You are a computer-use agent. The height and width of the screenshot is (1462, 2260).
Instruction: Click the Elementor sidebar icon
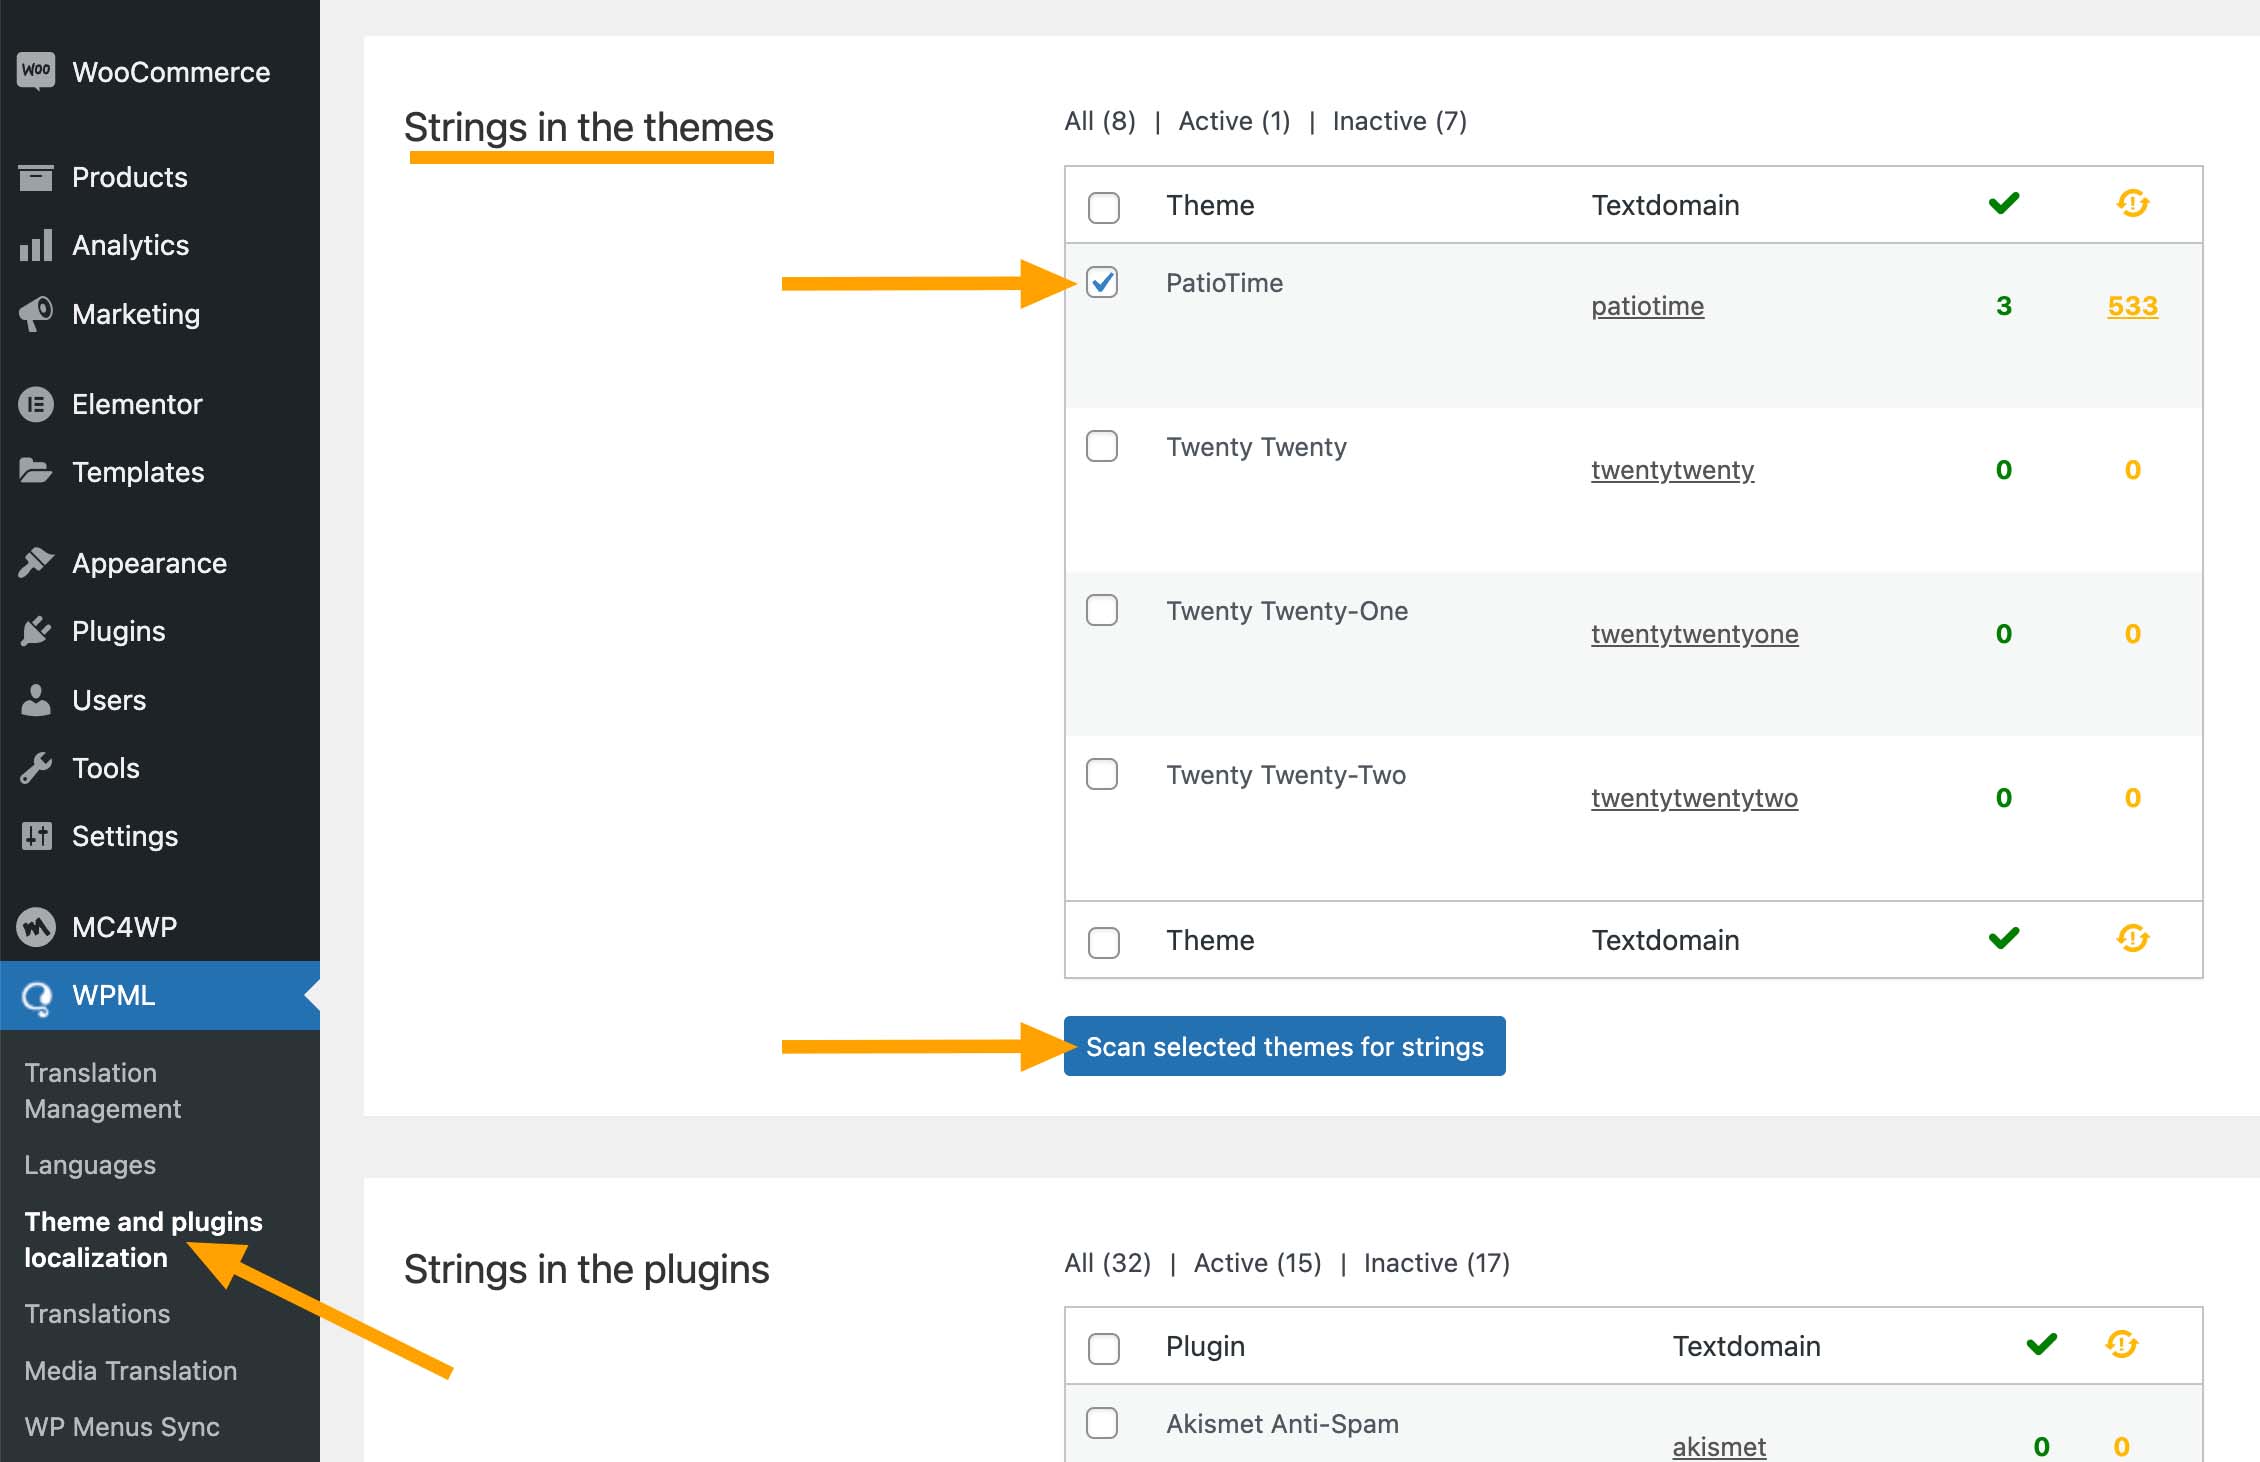[x=35, y=404]
